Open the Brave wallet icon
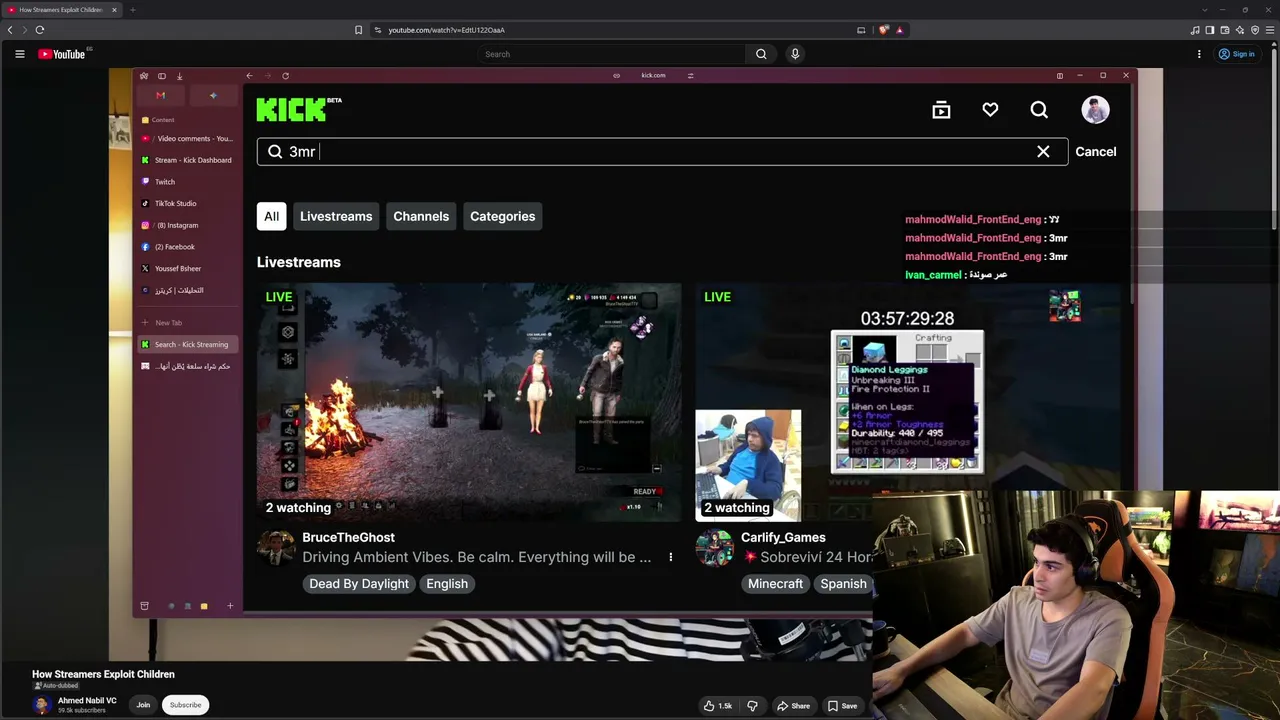Image resolution: width=1280 pixels, height=720 pixels. tap(1225, 30)
